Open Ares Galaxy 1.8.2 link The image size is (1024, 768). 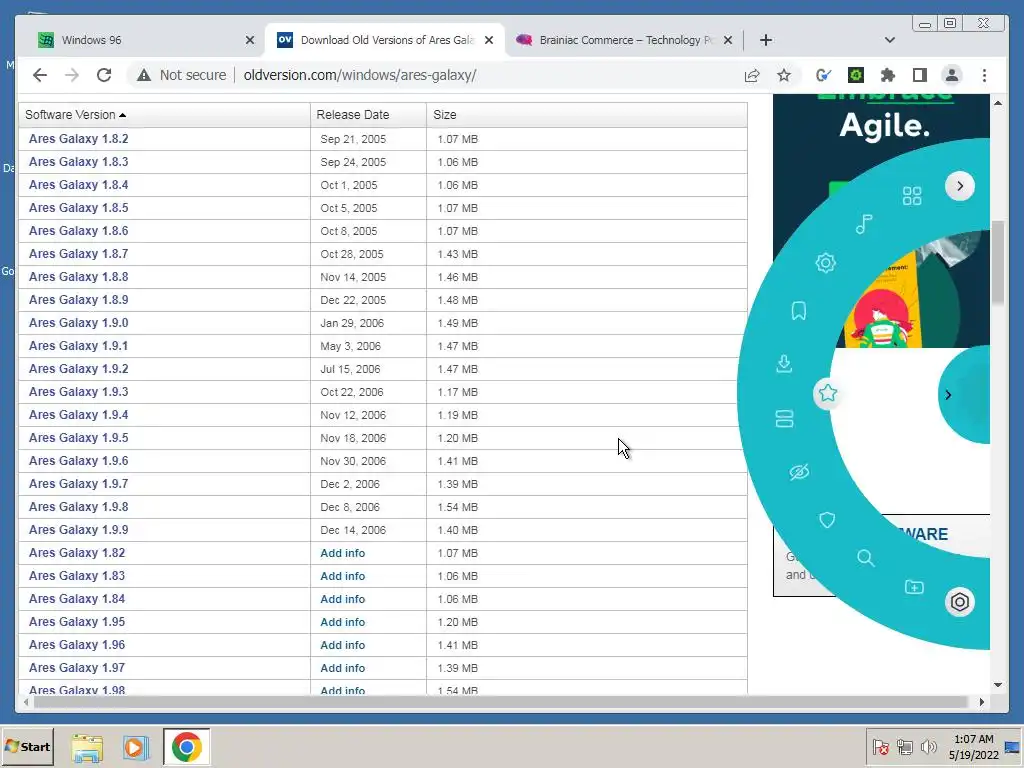point(78,138)
